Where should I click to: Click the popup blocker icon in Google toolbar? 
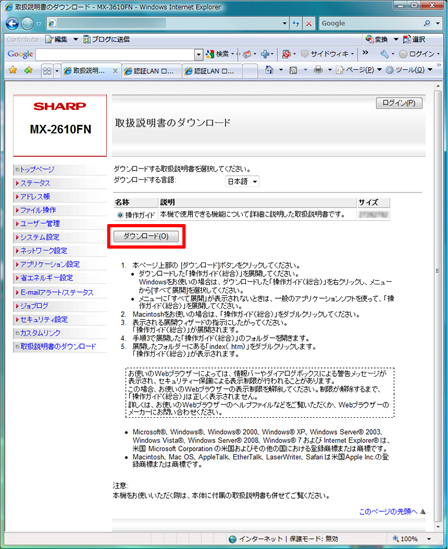click(x=286, y=54)
